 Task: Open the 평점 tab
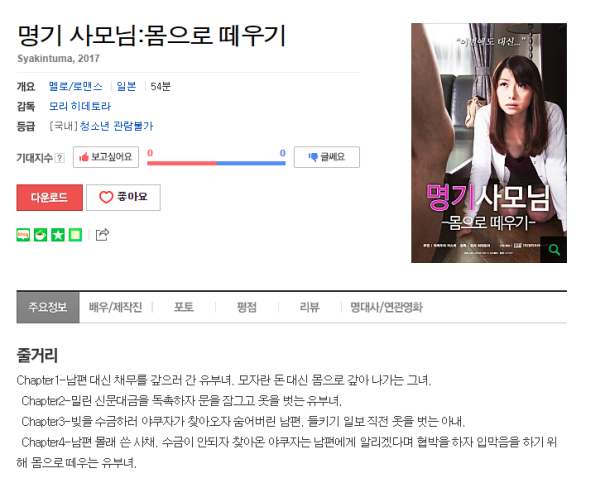click(247, 307)
